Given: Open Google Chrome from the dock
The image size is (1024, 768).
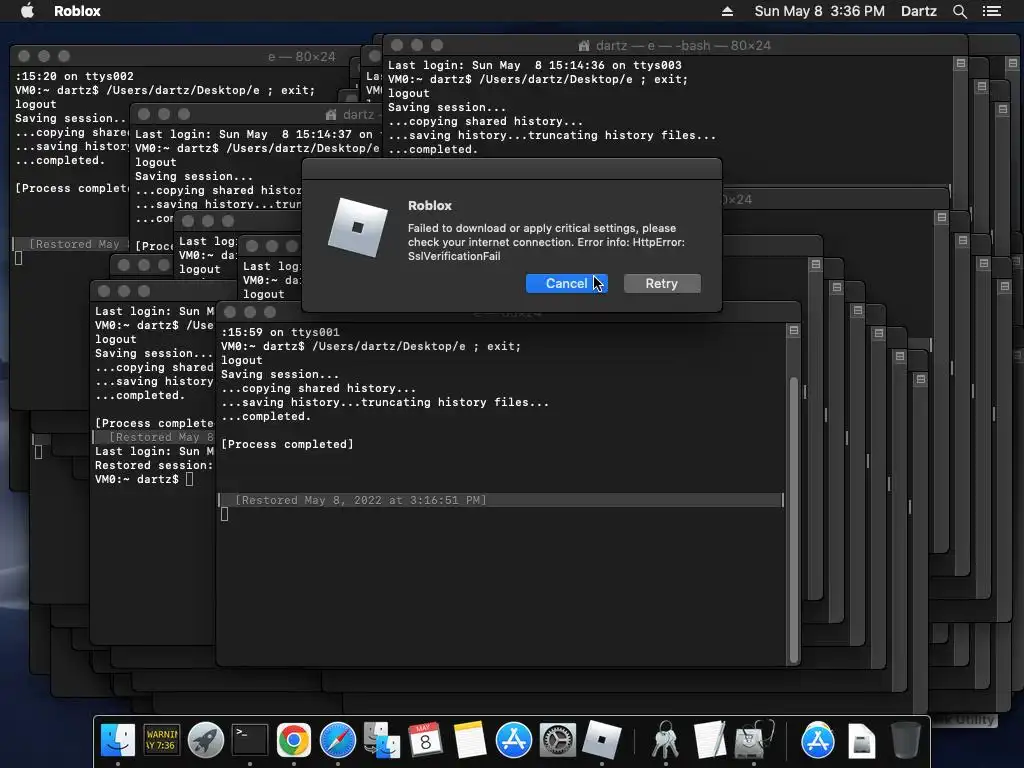Looking at the screenshot, I should coord(293,740).
